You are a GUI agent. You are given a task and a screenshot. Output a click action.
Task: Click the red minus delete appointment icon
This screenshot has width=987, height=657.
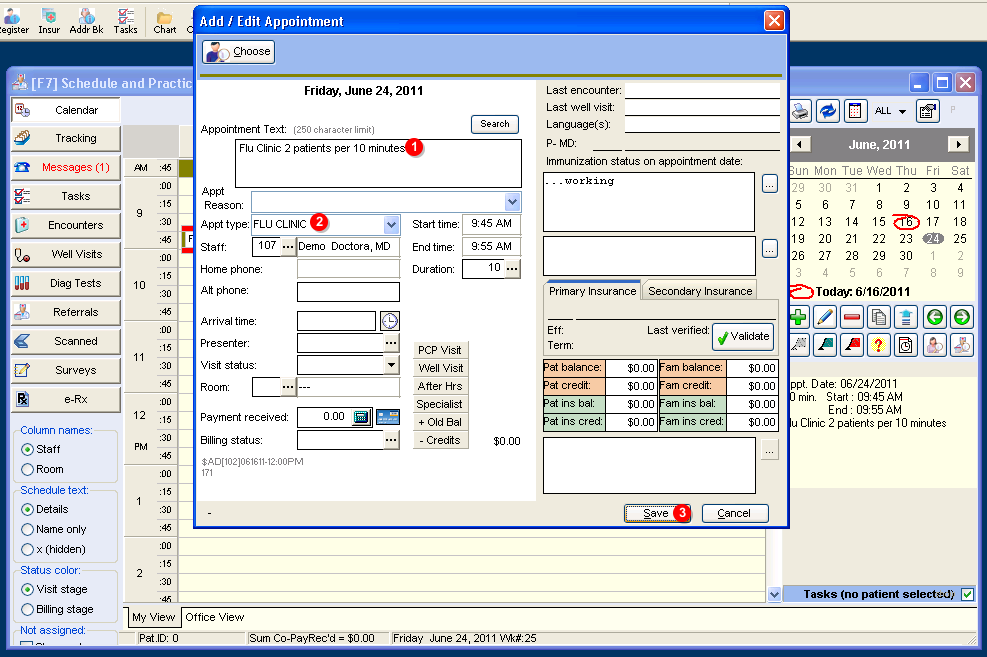click(852, 317)
